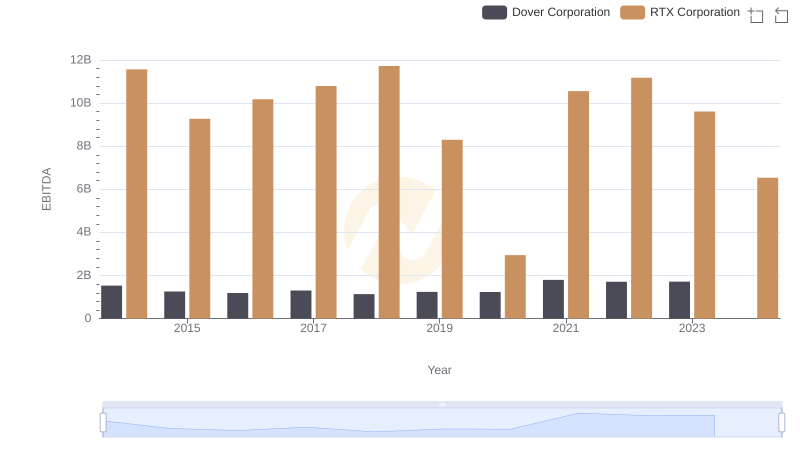Click the '6B' y-axis label
The image size is (800, 461).
84,189
